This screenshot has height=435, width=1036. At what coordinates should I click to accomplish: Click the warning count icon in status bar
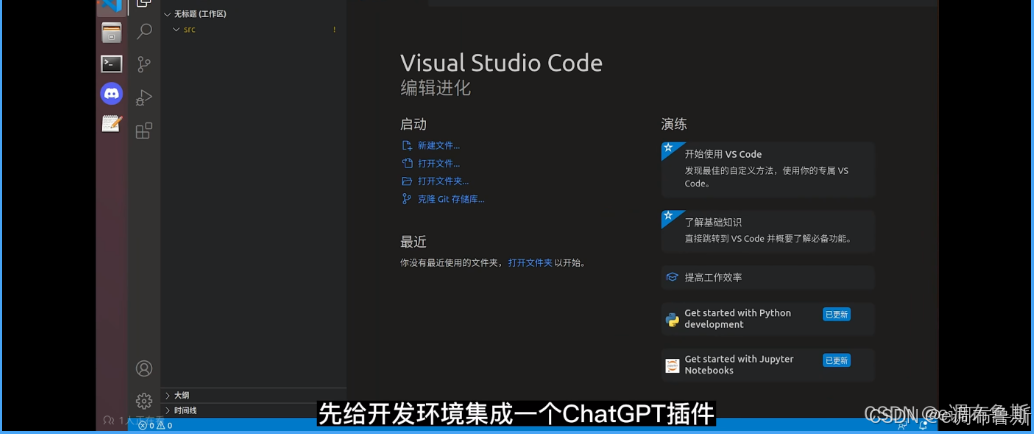(x=161, y=425)
